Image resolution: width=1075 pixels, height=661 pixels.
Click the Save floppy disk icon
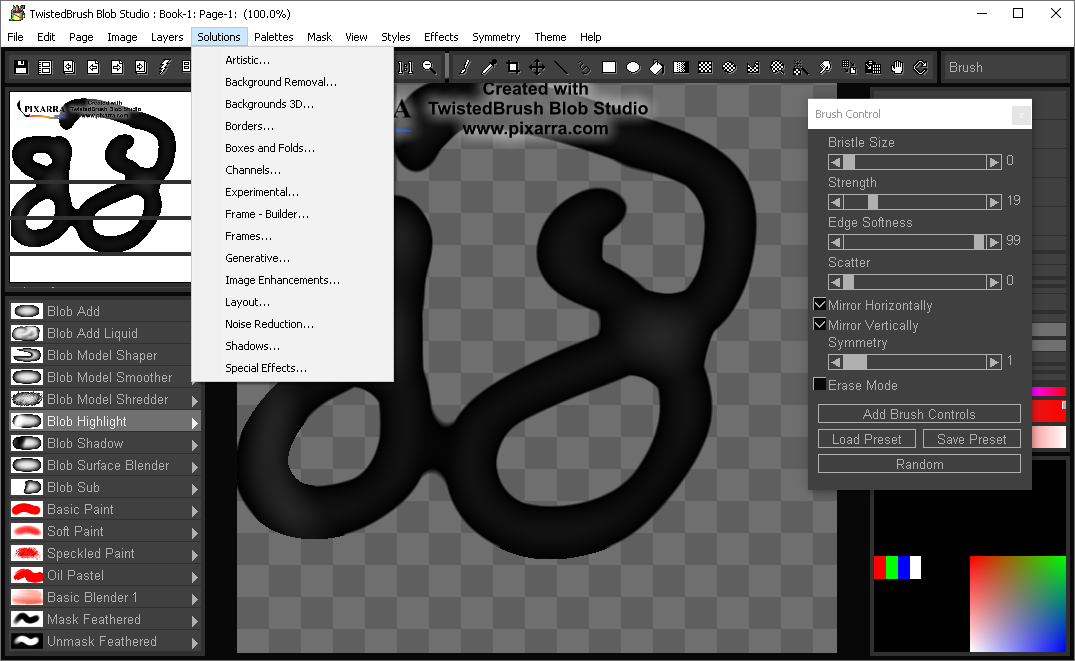(21, 67)
